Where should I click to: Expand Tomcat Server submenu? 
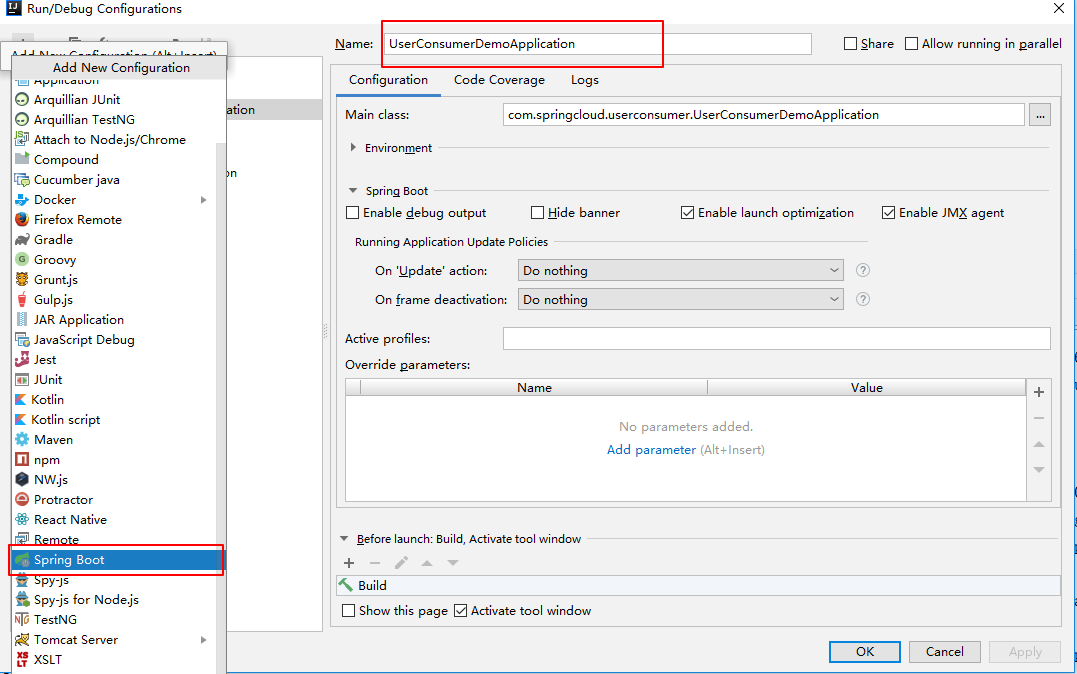(203, 640)
